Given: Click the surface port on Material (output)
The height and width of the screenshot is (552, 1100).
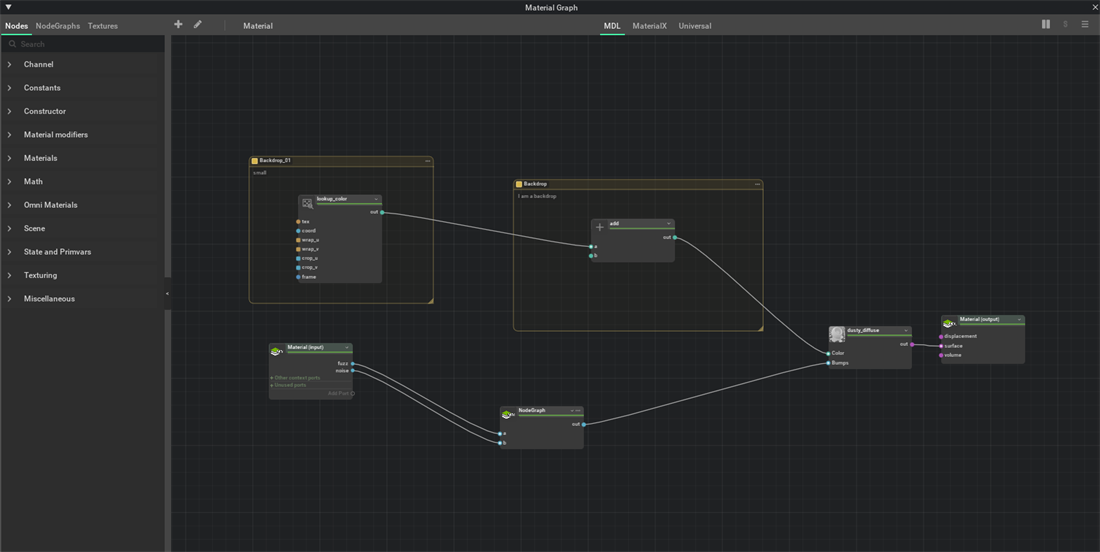Looking at the screenshot, I should point(941,346).
